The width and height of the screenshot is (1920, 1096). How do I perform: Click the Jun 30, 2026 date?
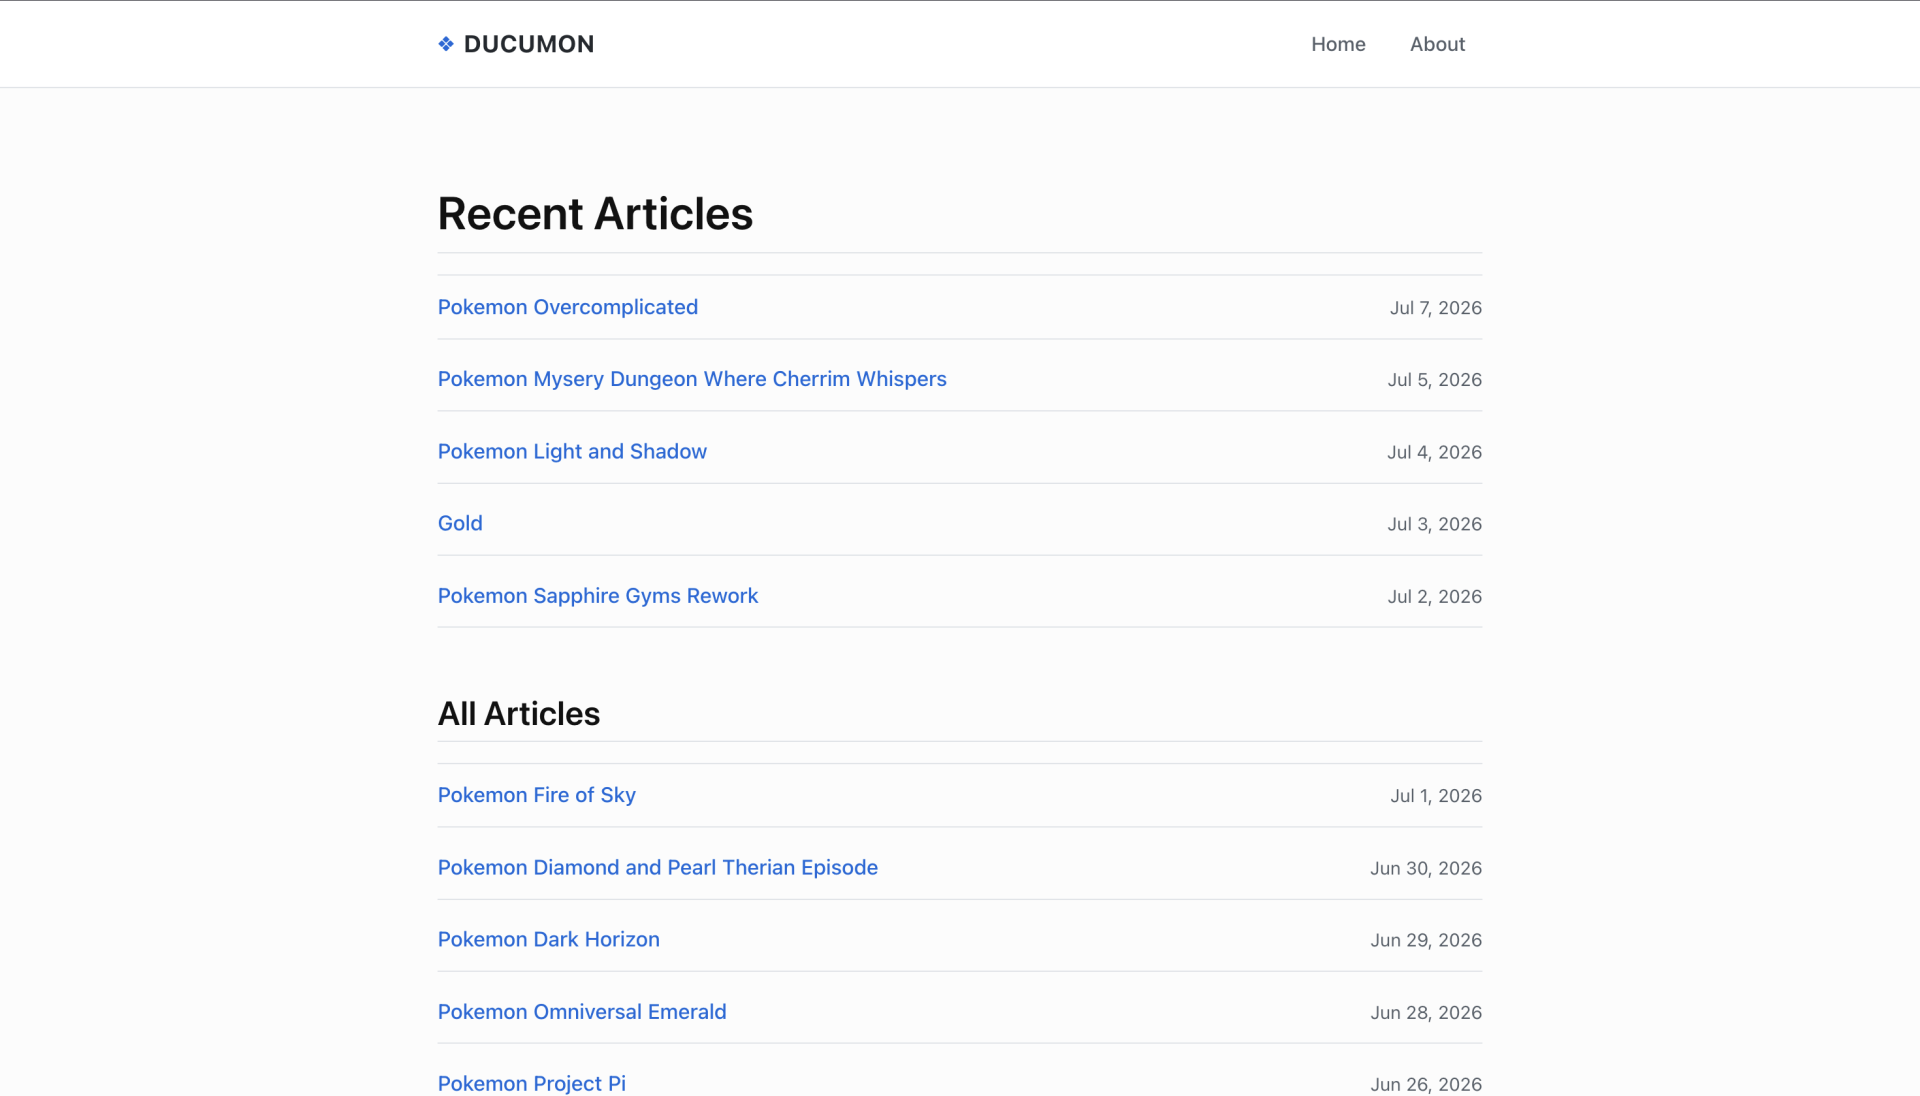(1426, 868)
